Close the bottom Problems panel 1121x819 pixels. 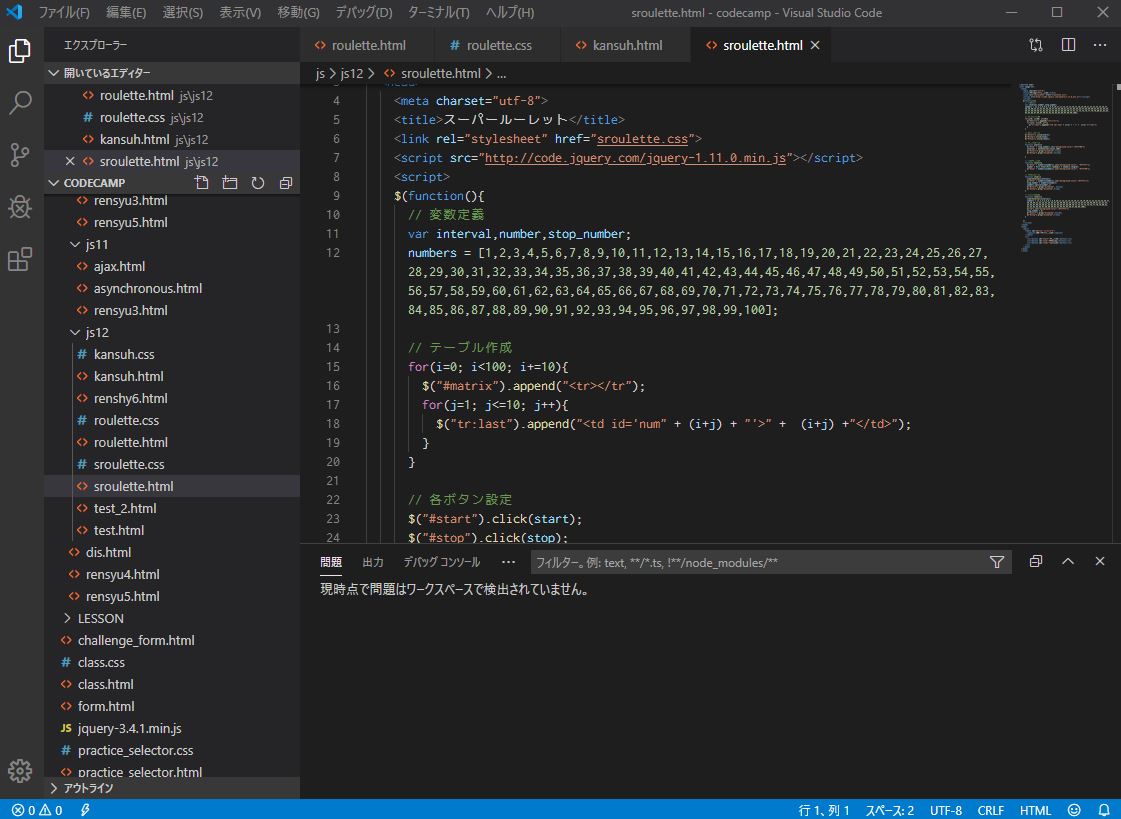point(1100,562)
